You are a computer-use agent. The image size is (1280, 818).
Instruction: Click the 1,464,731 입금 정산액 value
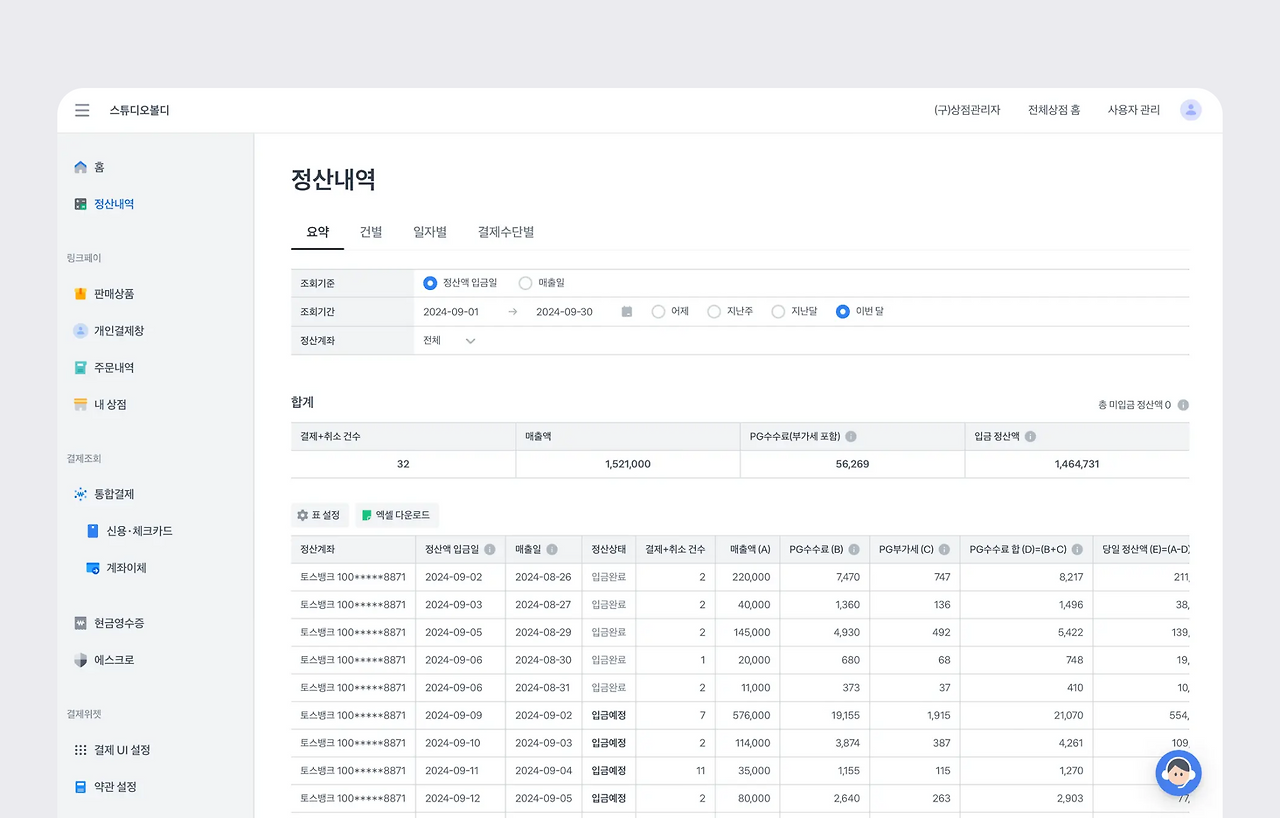pos(1077,464)
